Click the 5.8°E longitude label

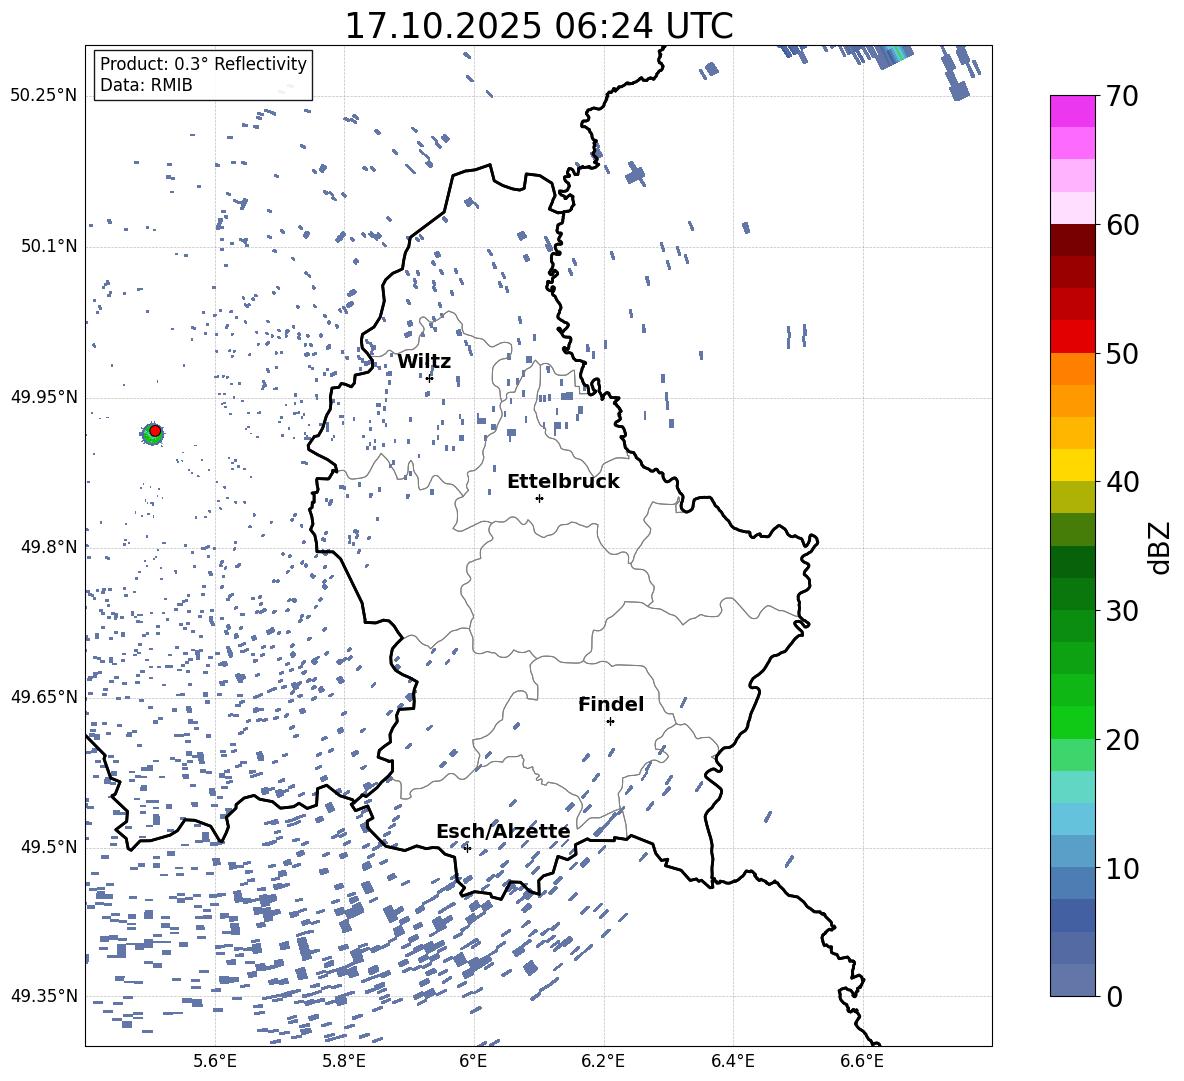tap(344, 1061)
